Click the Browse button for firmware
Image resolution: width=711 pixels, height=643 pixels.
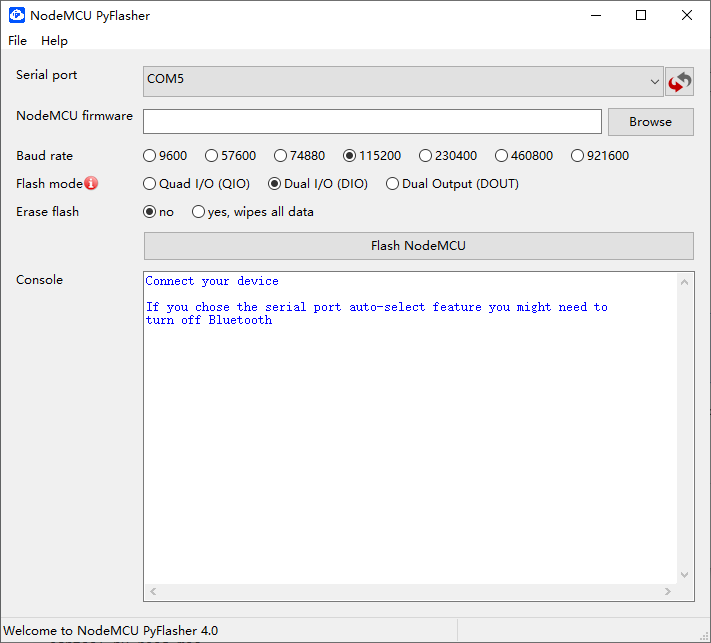click(x=651, y=122)
